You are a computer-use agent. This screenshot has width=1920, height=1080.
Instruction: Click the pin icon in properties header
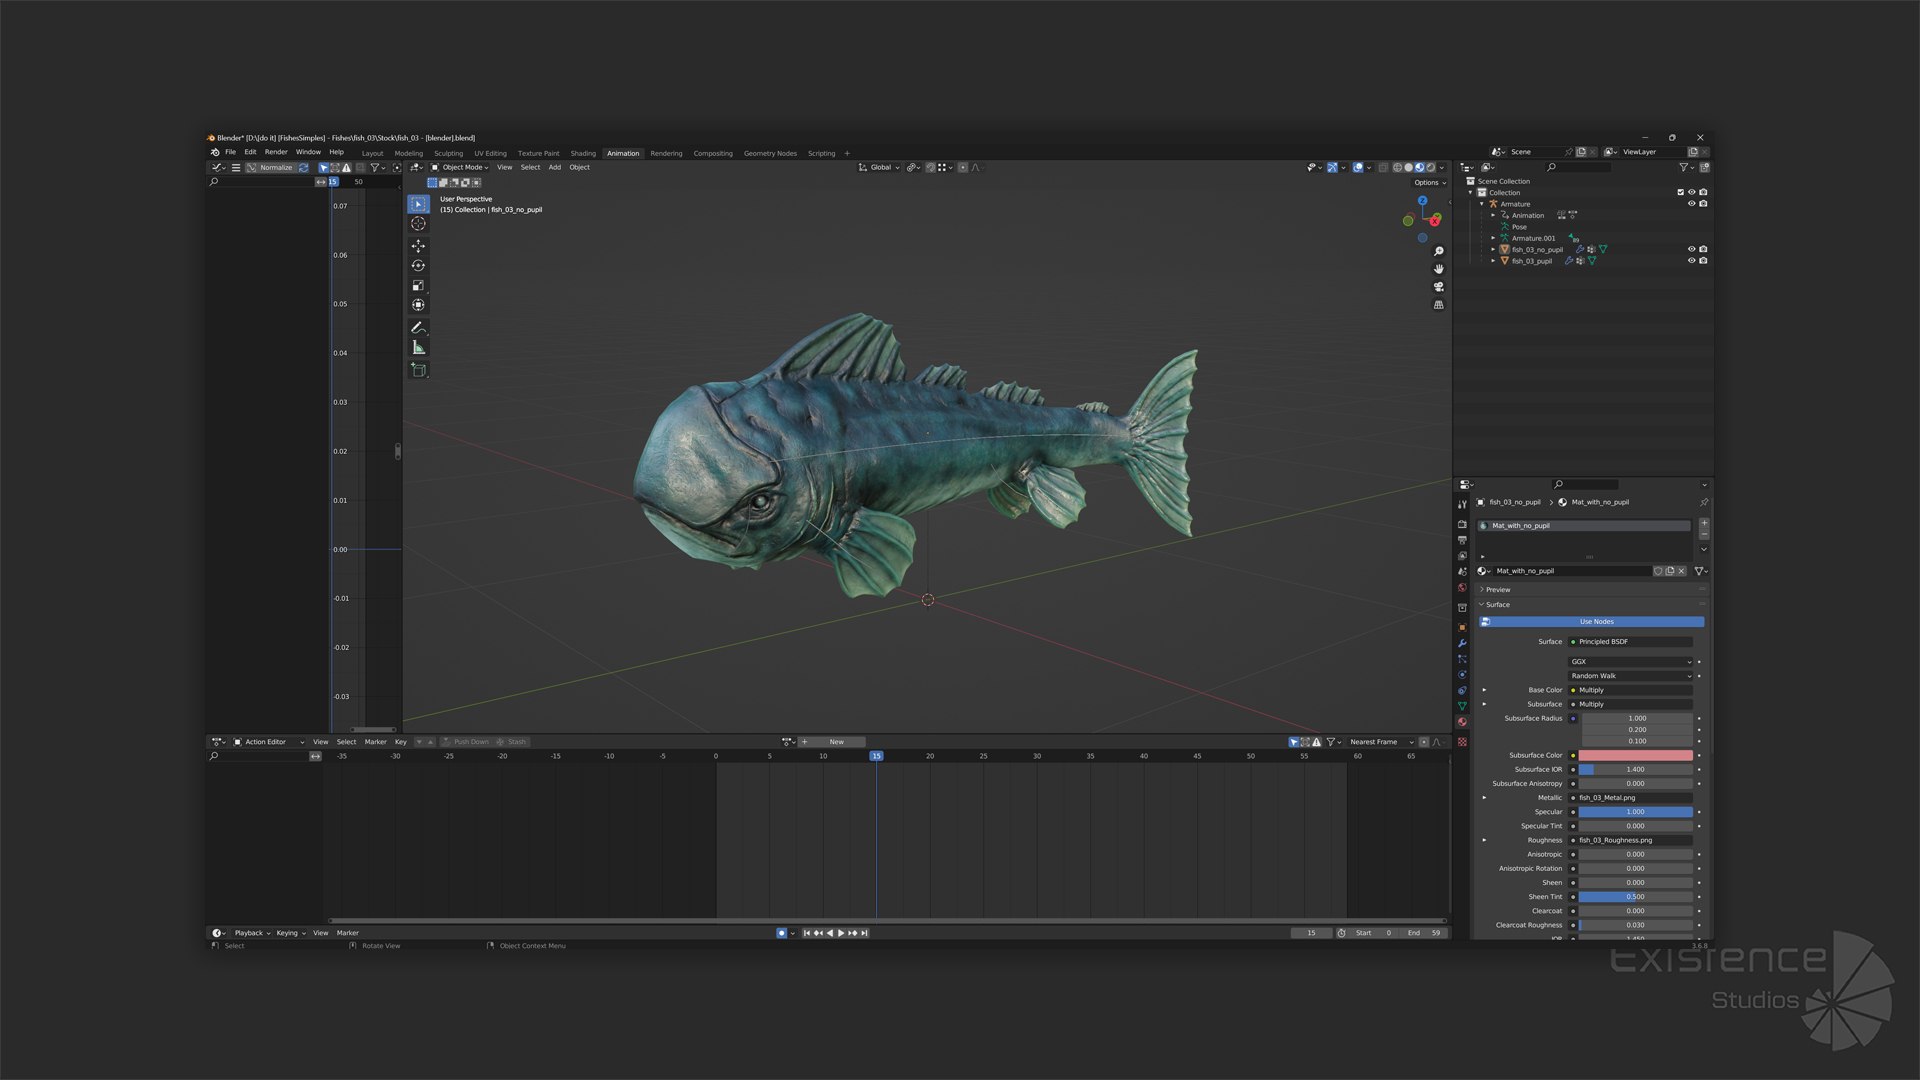coord(1704,502)
